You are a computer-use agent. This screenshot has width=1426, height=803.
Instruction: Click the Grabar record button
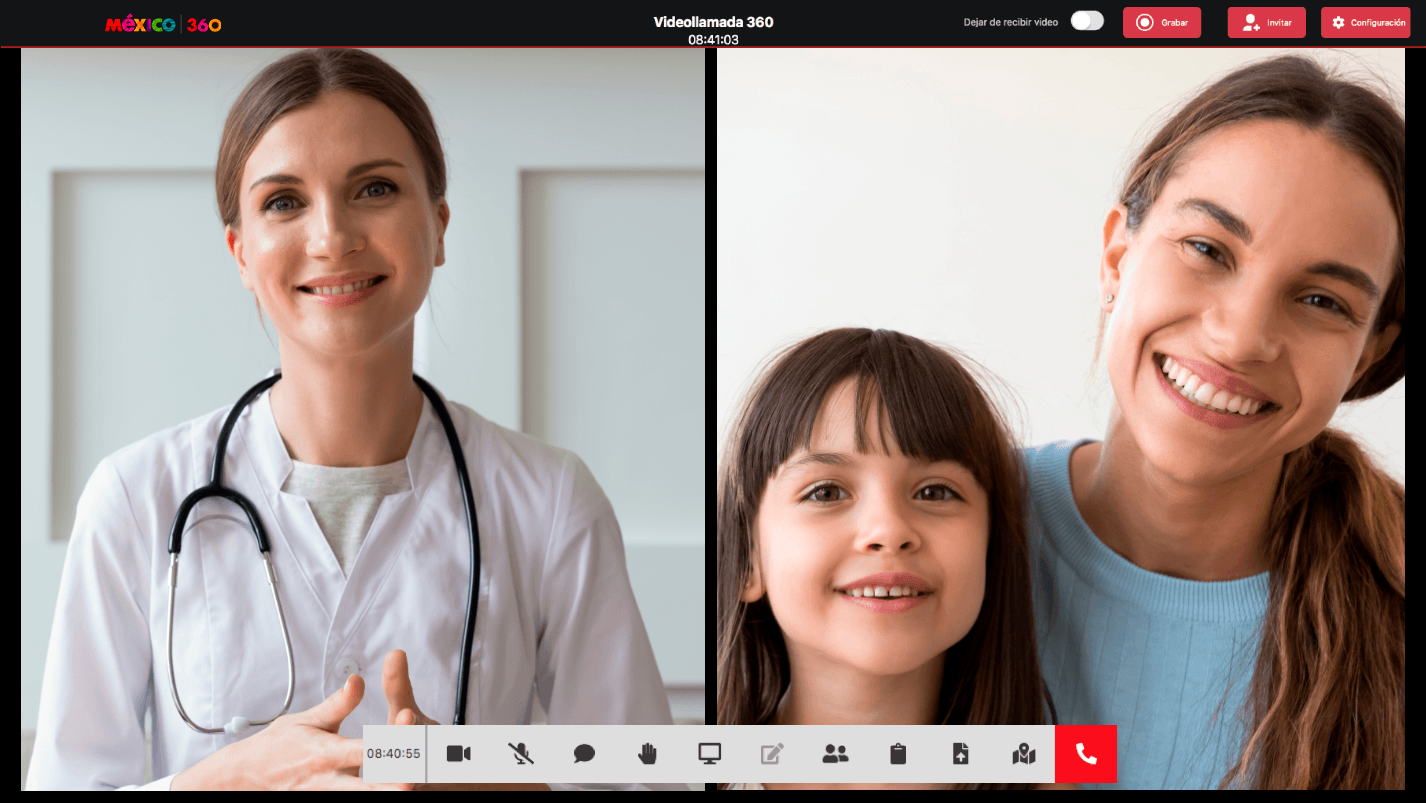coord(1161,22)
